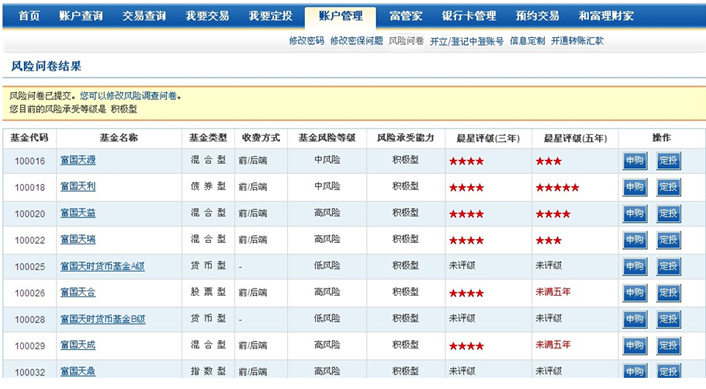
Task: Open 开通转账汇款 submenu item
Action: [x=577, y=41]
